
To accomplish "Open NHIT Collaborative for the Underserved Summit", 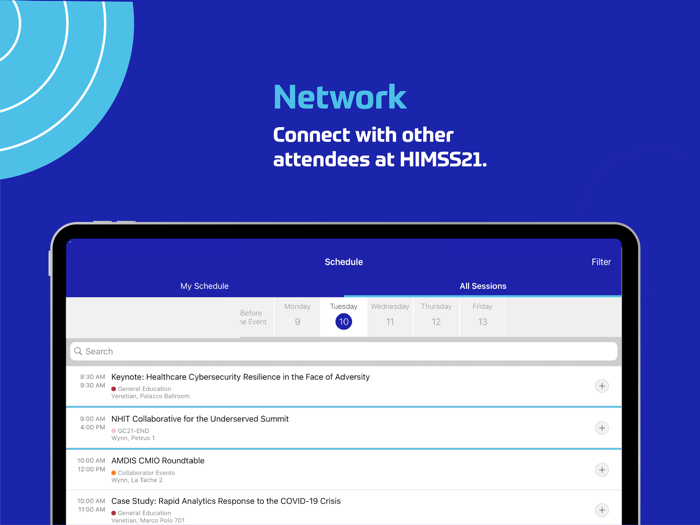I will 344,428.
